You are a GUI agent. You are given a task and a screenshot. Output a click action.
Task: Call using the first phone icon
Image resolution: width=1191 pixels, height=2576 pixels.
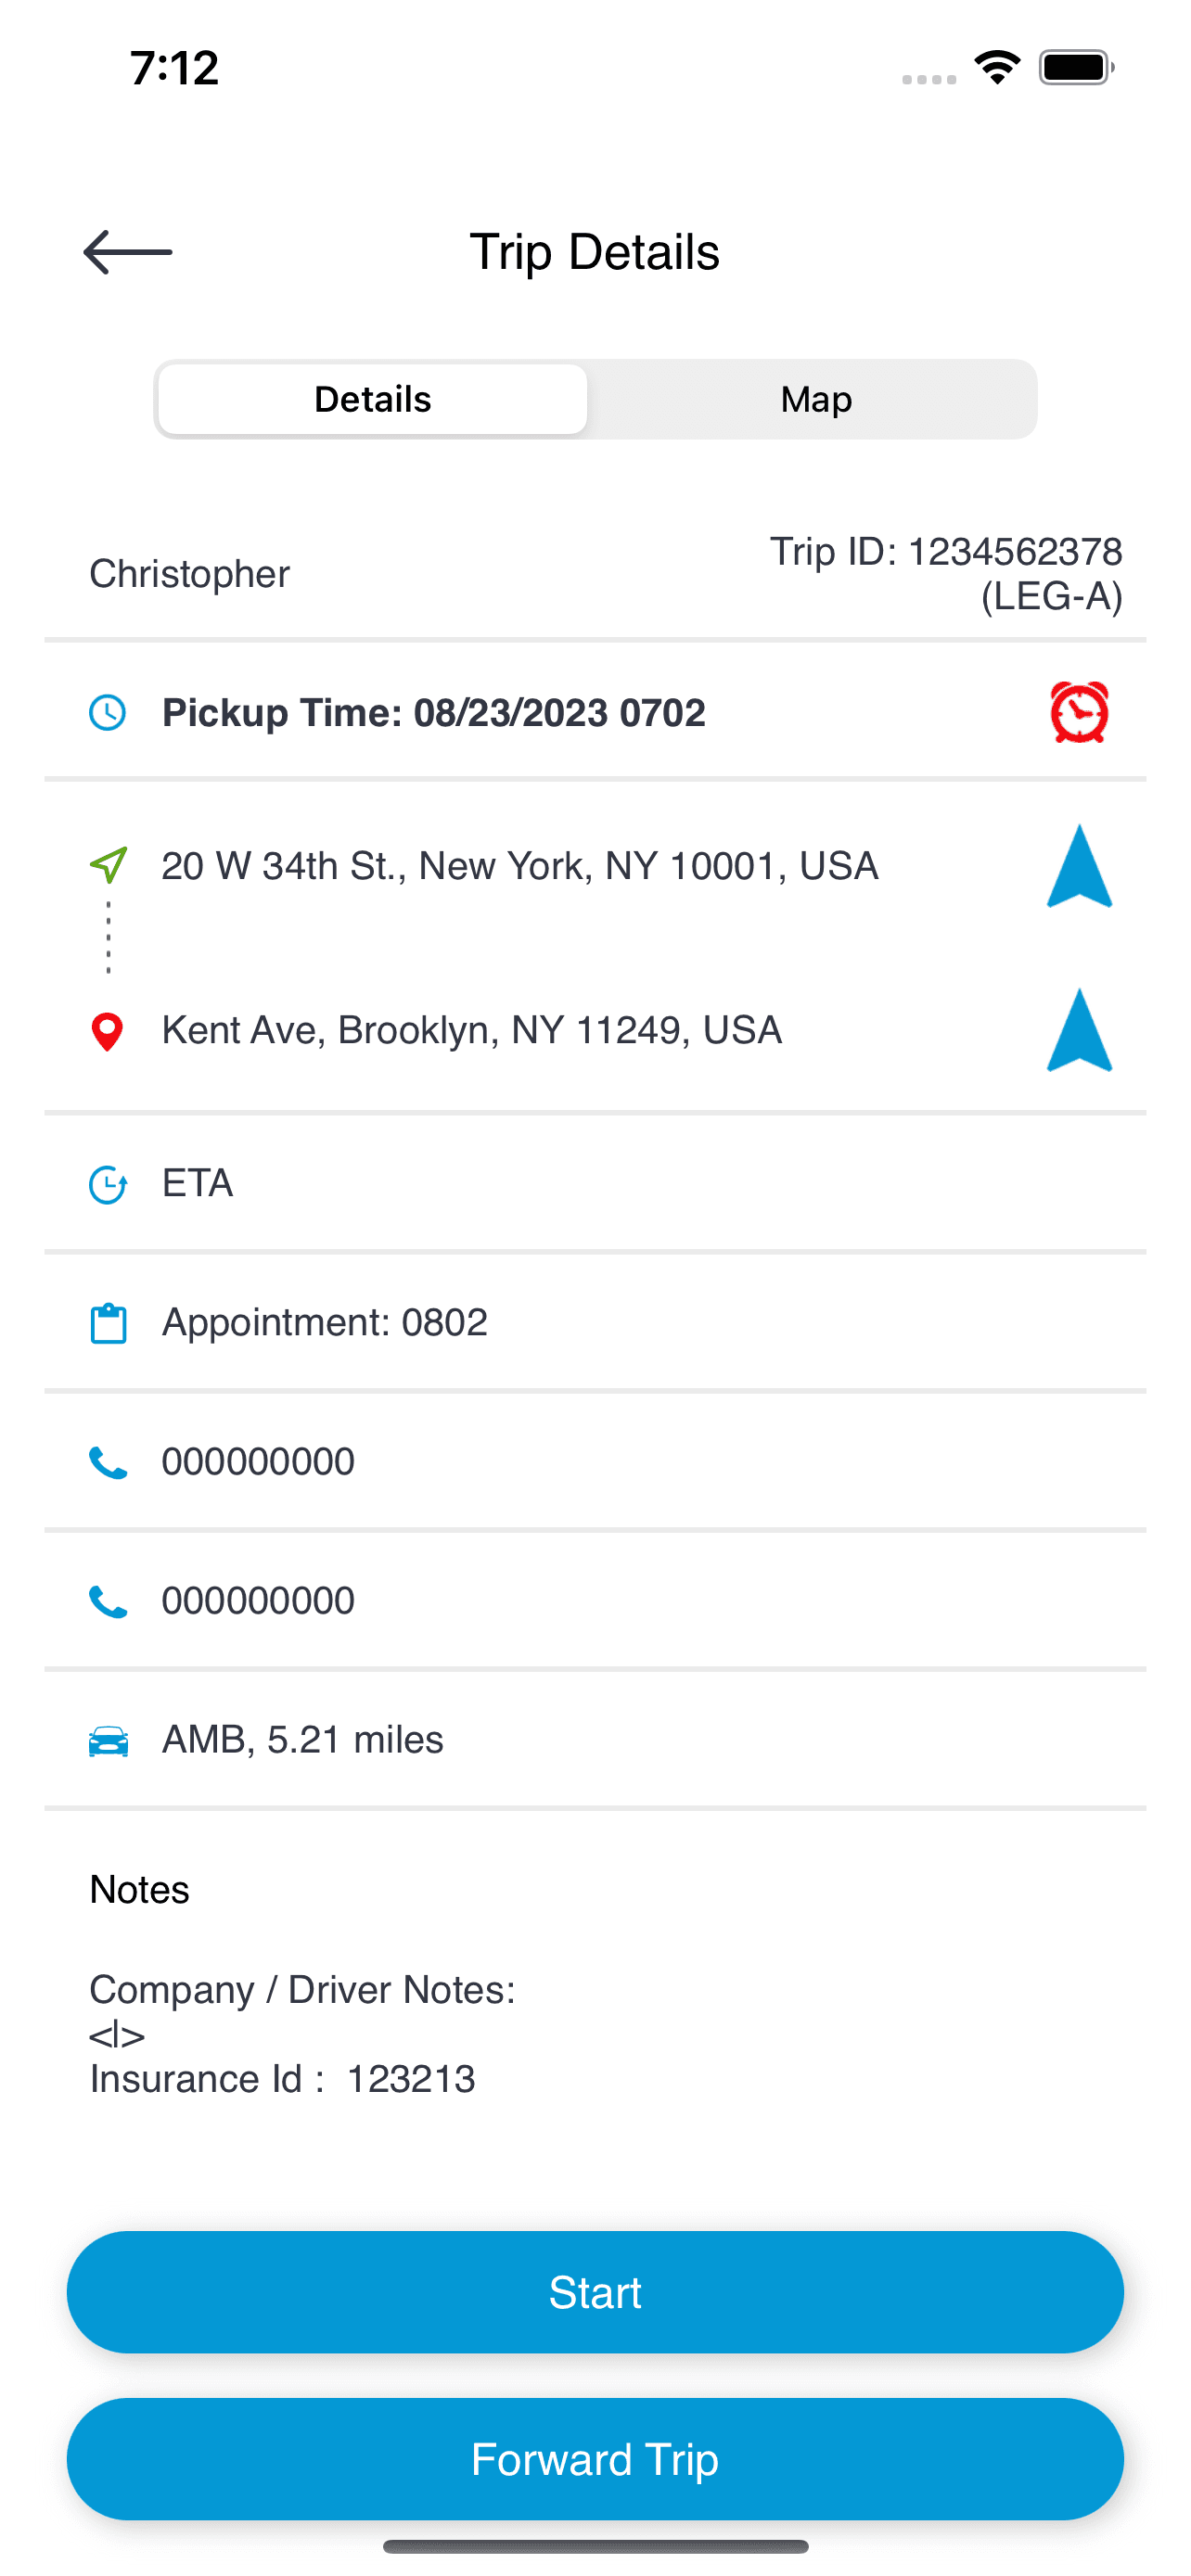click(108, 1463)
